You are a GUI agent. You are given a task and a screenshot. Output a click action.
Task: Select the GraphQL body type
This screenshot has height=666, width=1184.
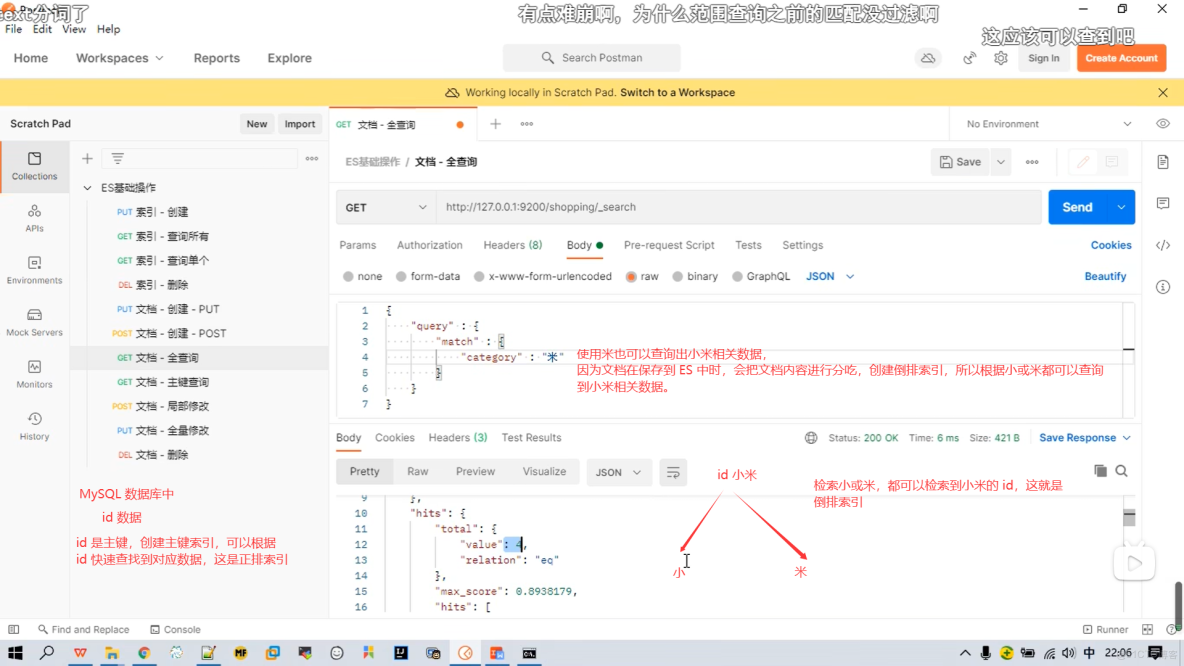(x=761, y=276)
